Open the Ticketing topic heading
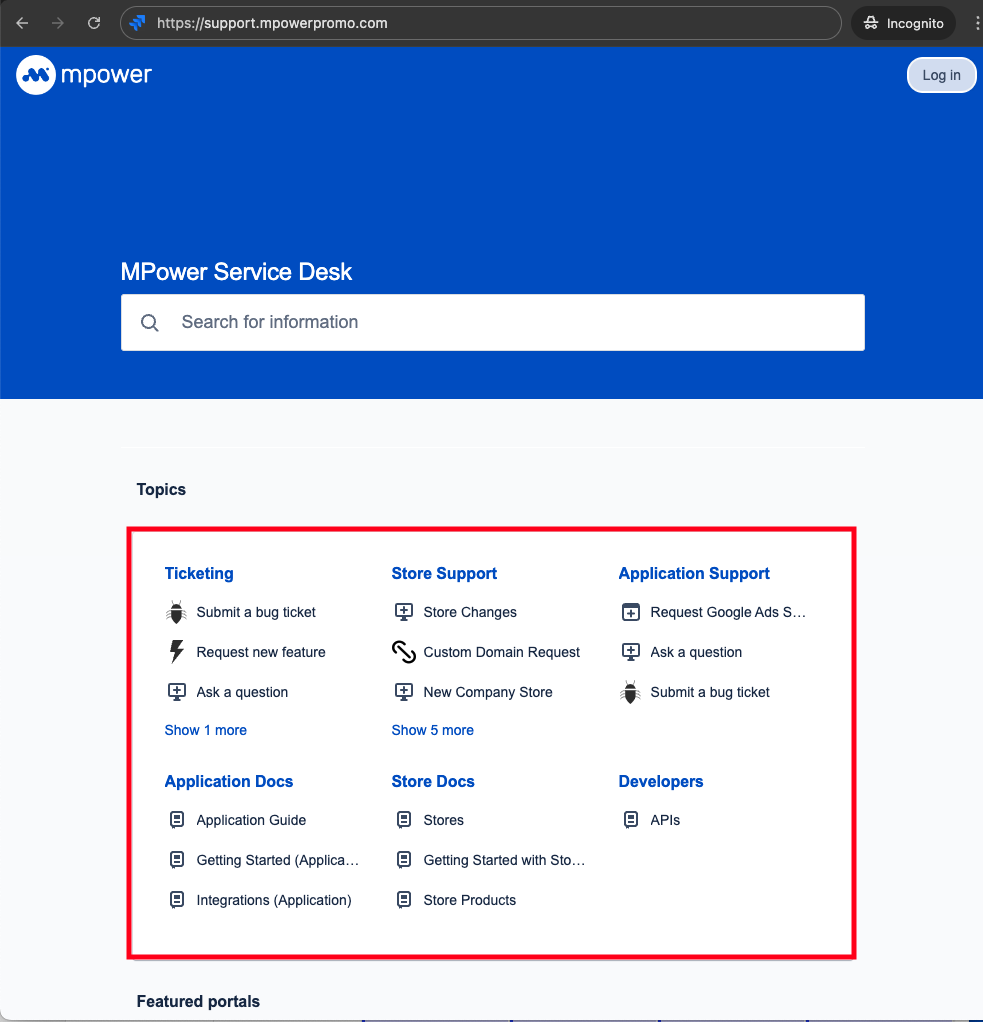The height and width of the screenshot is (1022, 983). click(x=199, y=574)
